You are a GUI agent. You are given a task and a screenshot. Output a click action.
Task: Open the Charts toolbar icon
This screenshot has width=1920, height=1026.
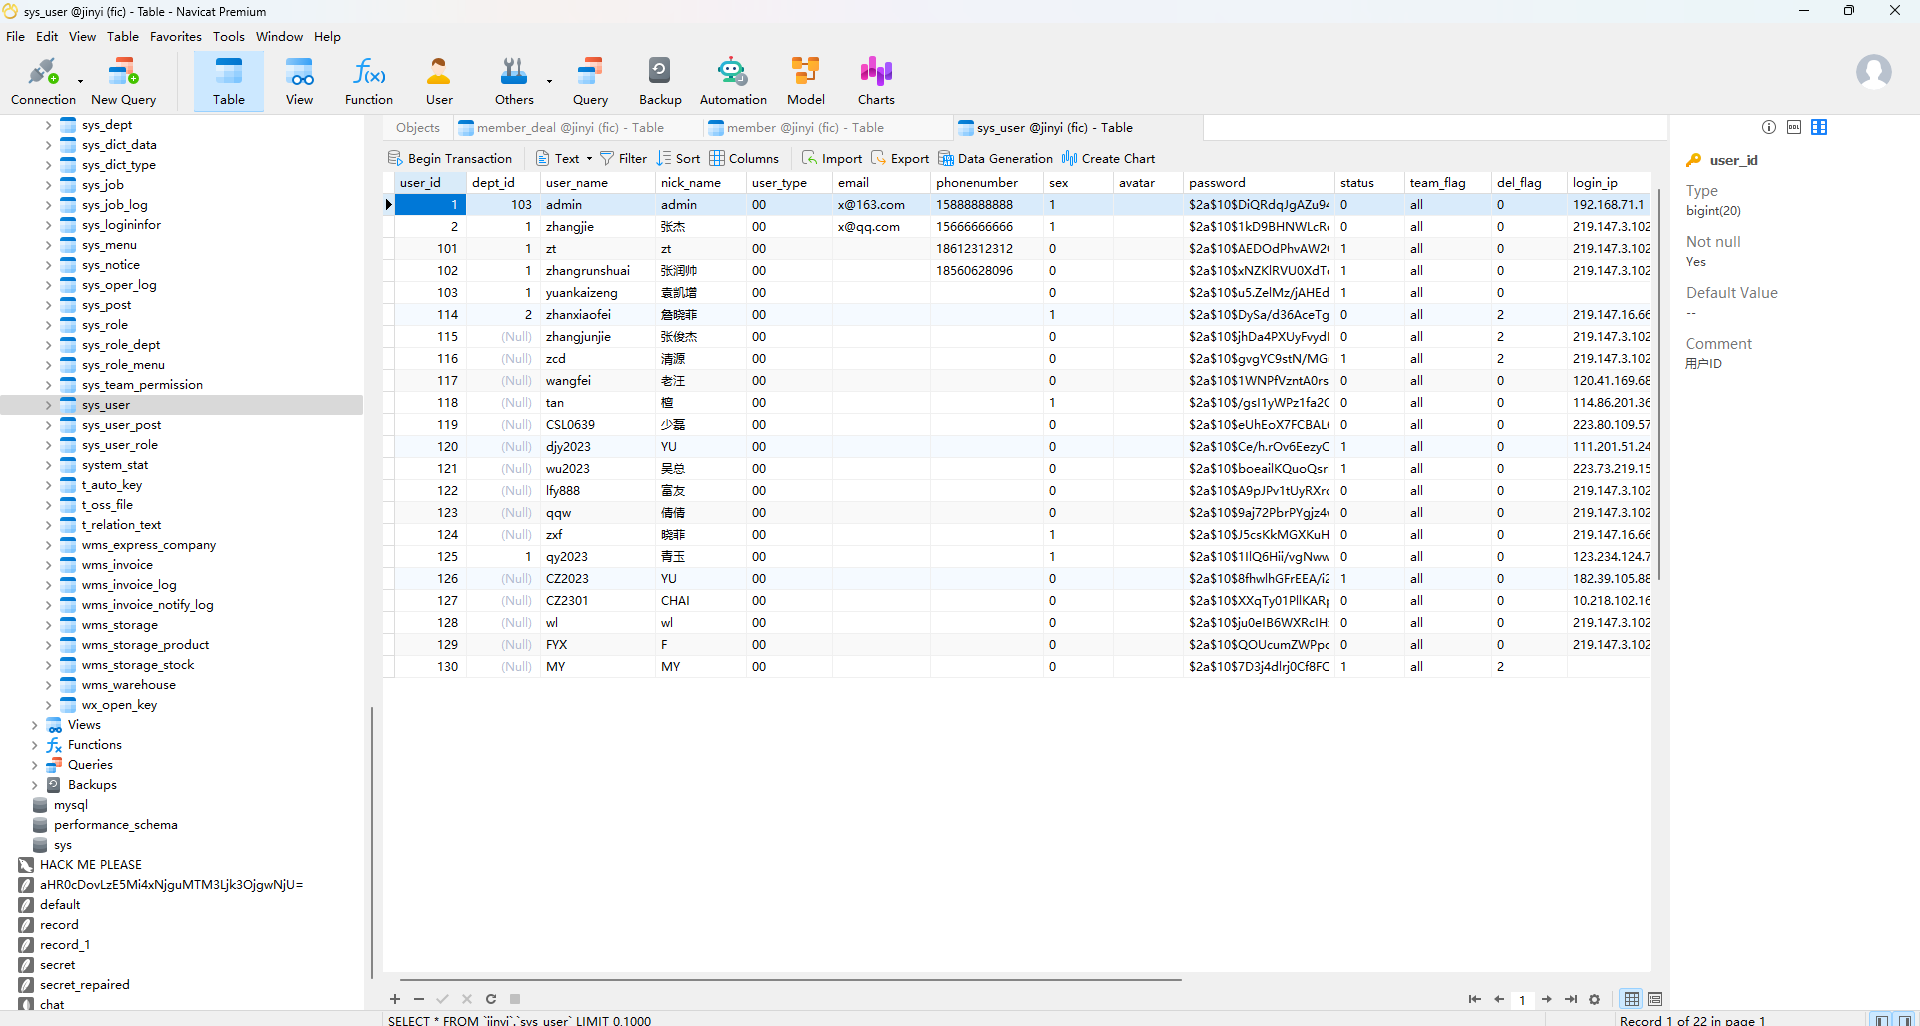pyautogui.click(x=876, y=80)
